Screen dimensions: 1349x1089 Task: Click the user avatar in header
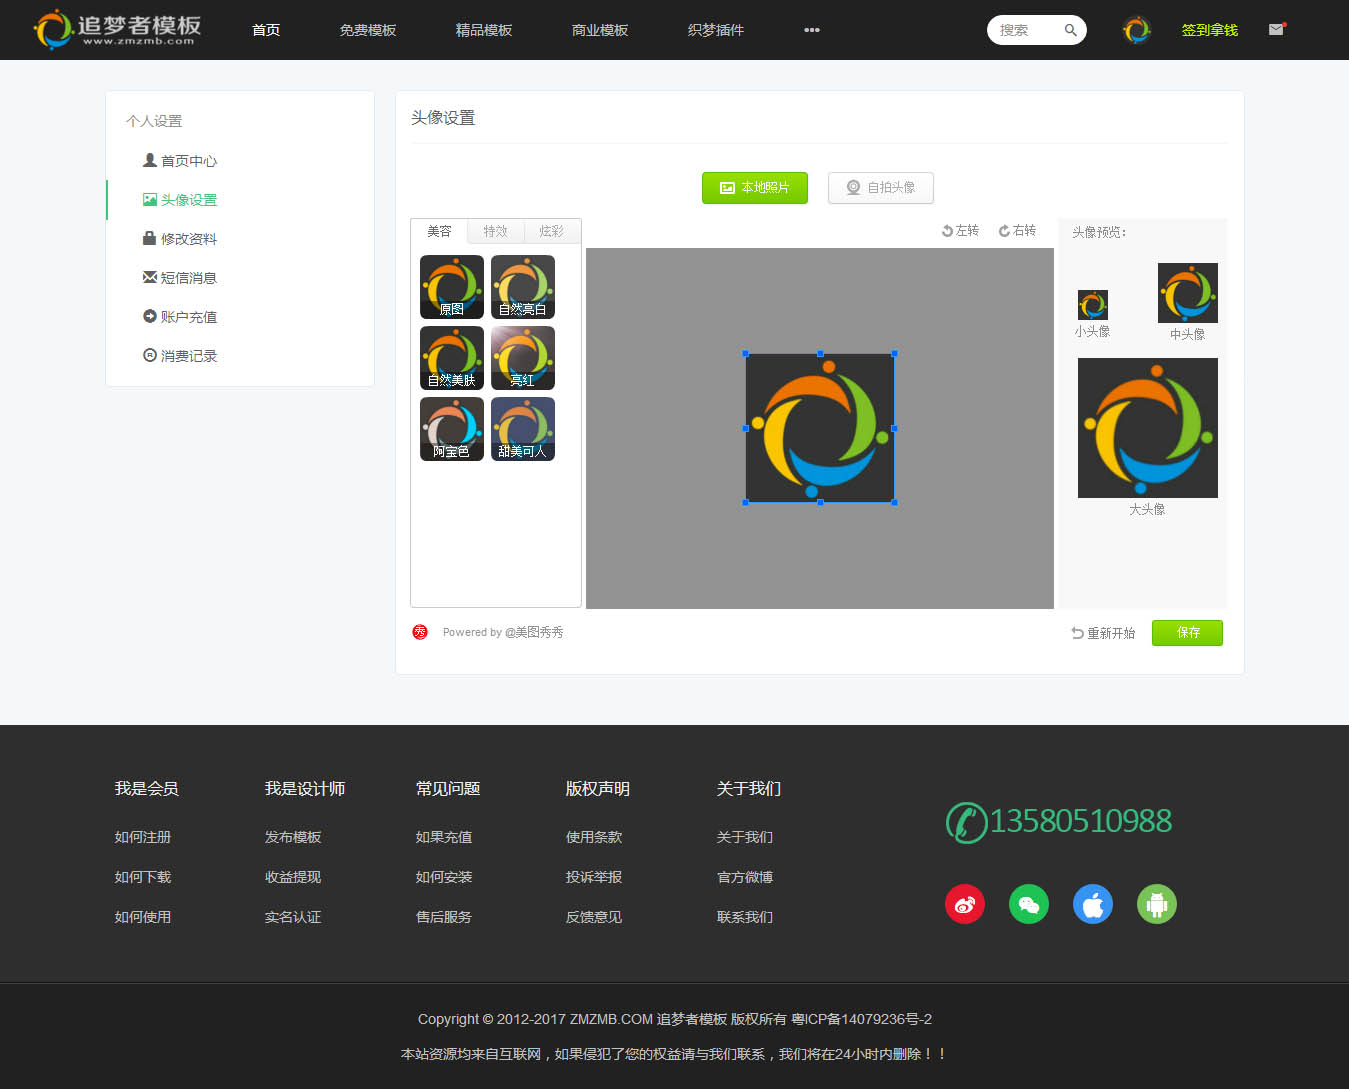pyautogui.click(x=1136, y=30)
